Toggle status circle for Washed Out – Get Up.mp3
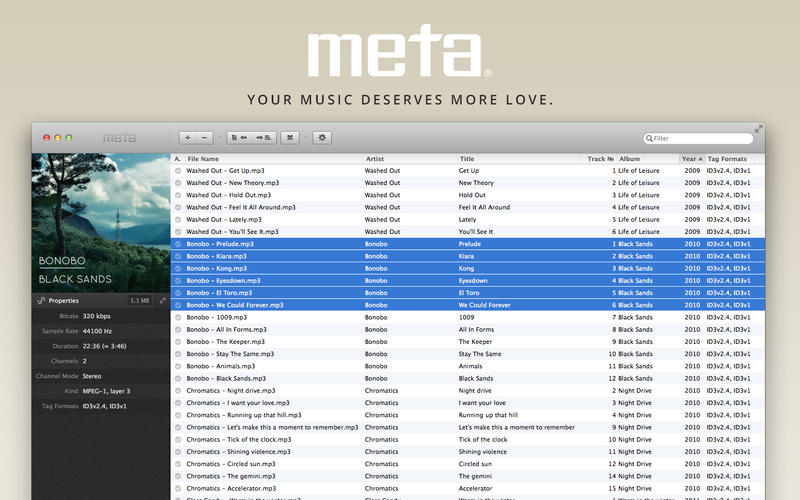Image resolution: width=800 pixels, height=500 pixels. (x=178, y=171)
